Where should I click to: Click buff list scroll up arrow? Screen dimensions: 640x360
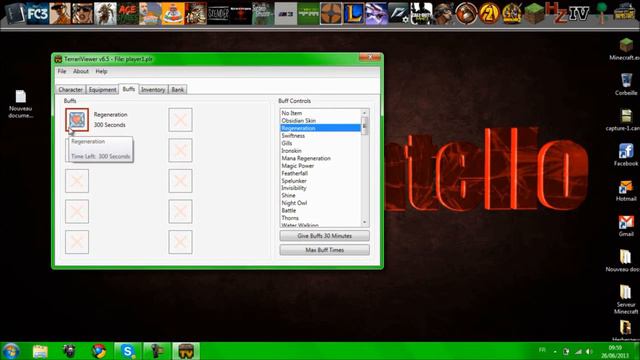(x=365, y=113)
